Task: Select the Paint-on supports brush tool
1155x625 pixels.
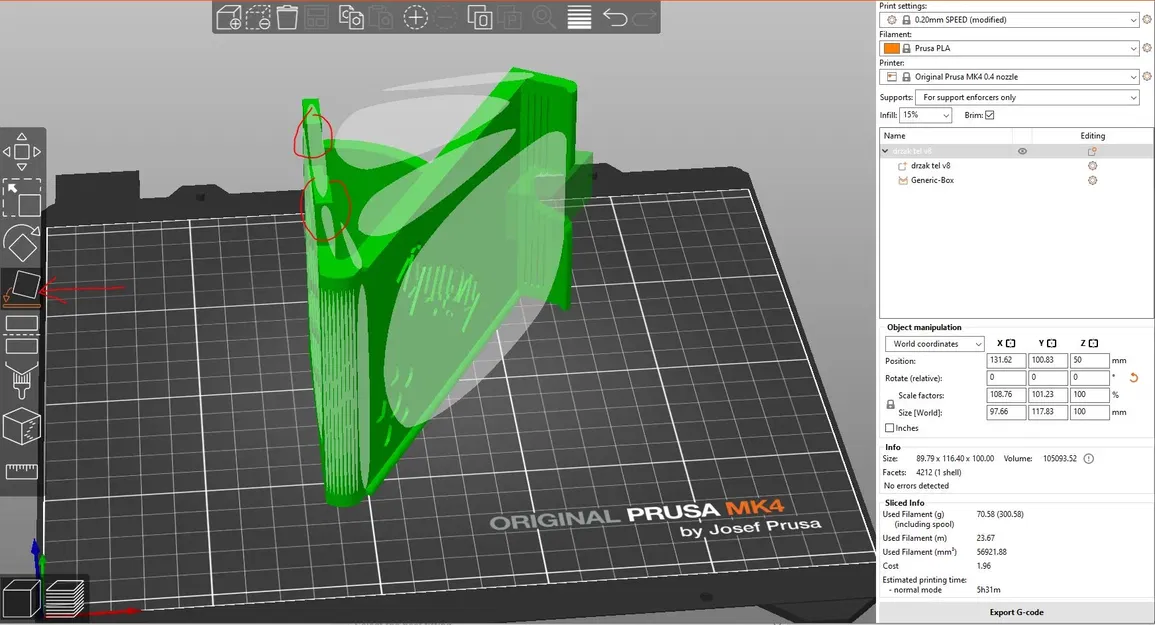Action: click(x=21, y=380)
